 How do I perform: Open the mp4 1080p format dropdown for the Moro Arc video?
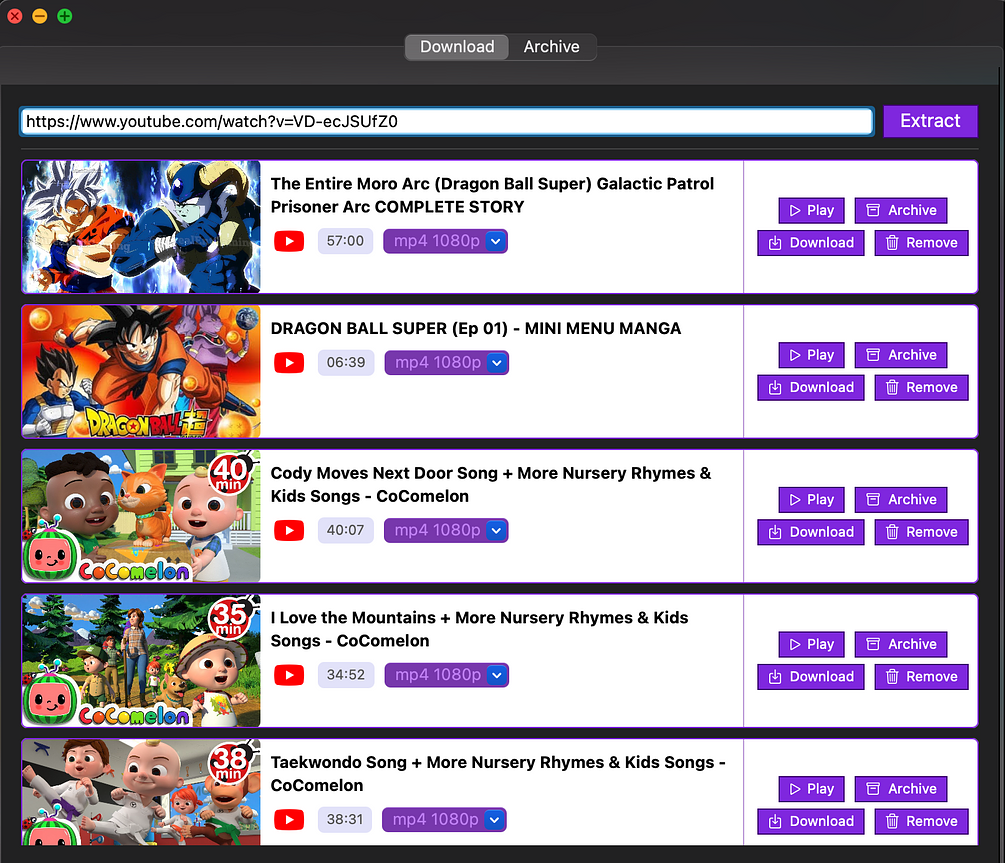pyautogui.click(x=497, y=240)
